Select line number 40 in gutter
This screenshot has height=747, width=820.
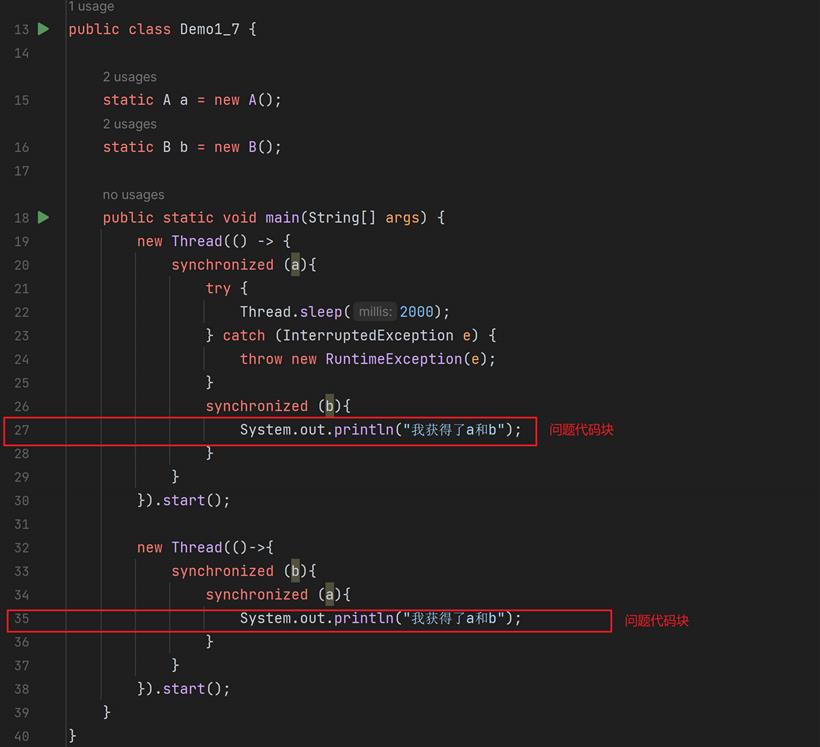click(21, 736)
